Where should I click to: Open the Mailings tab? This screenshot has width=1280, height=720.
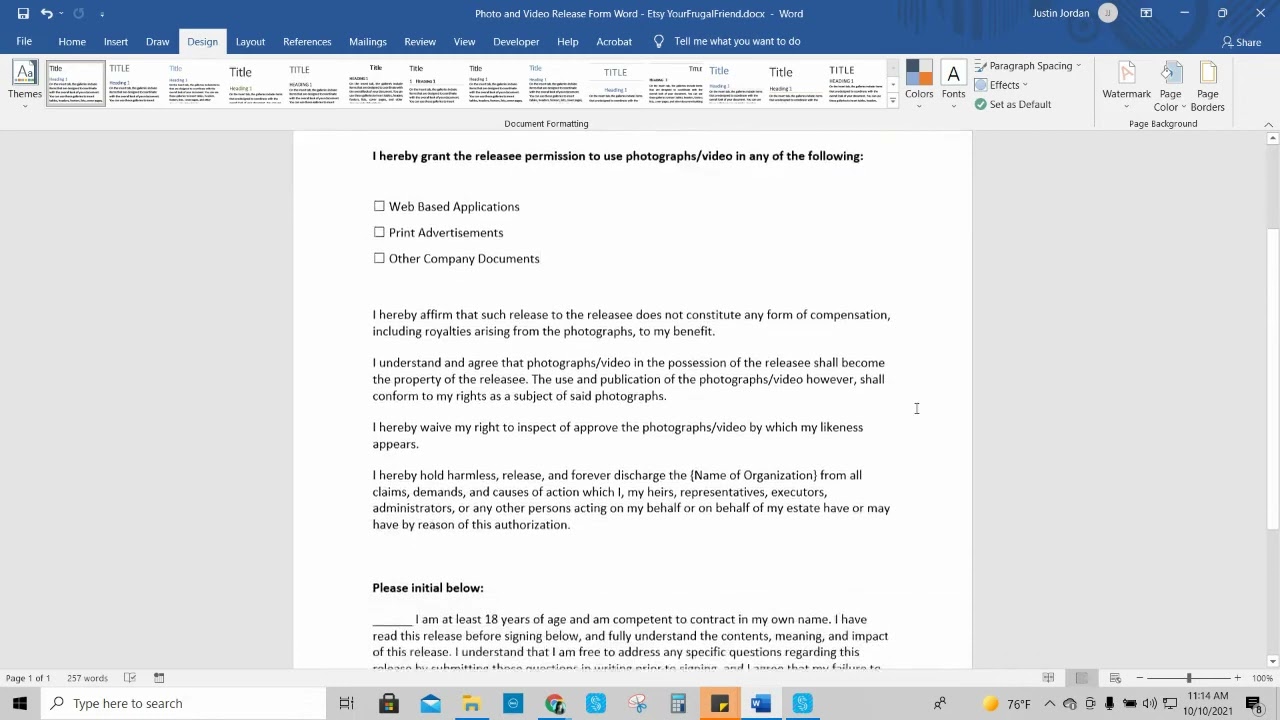click(367, 41)
